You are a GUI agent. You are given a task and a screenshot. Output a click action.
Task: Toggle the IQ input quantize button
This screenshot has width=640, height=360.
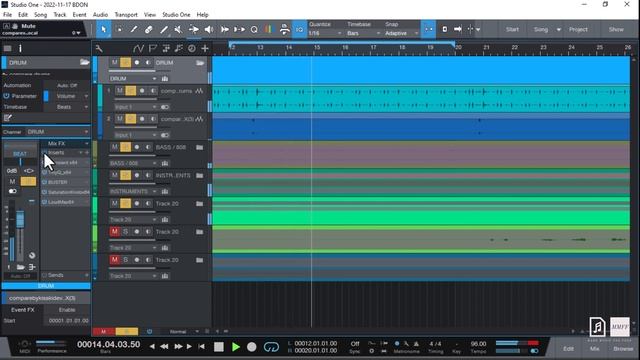(x=299, y=29)
